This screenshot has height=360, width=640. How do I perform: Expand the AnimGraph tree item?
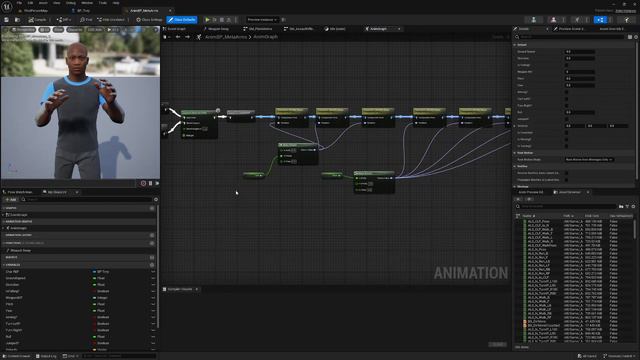click(x=3, y=228)
